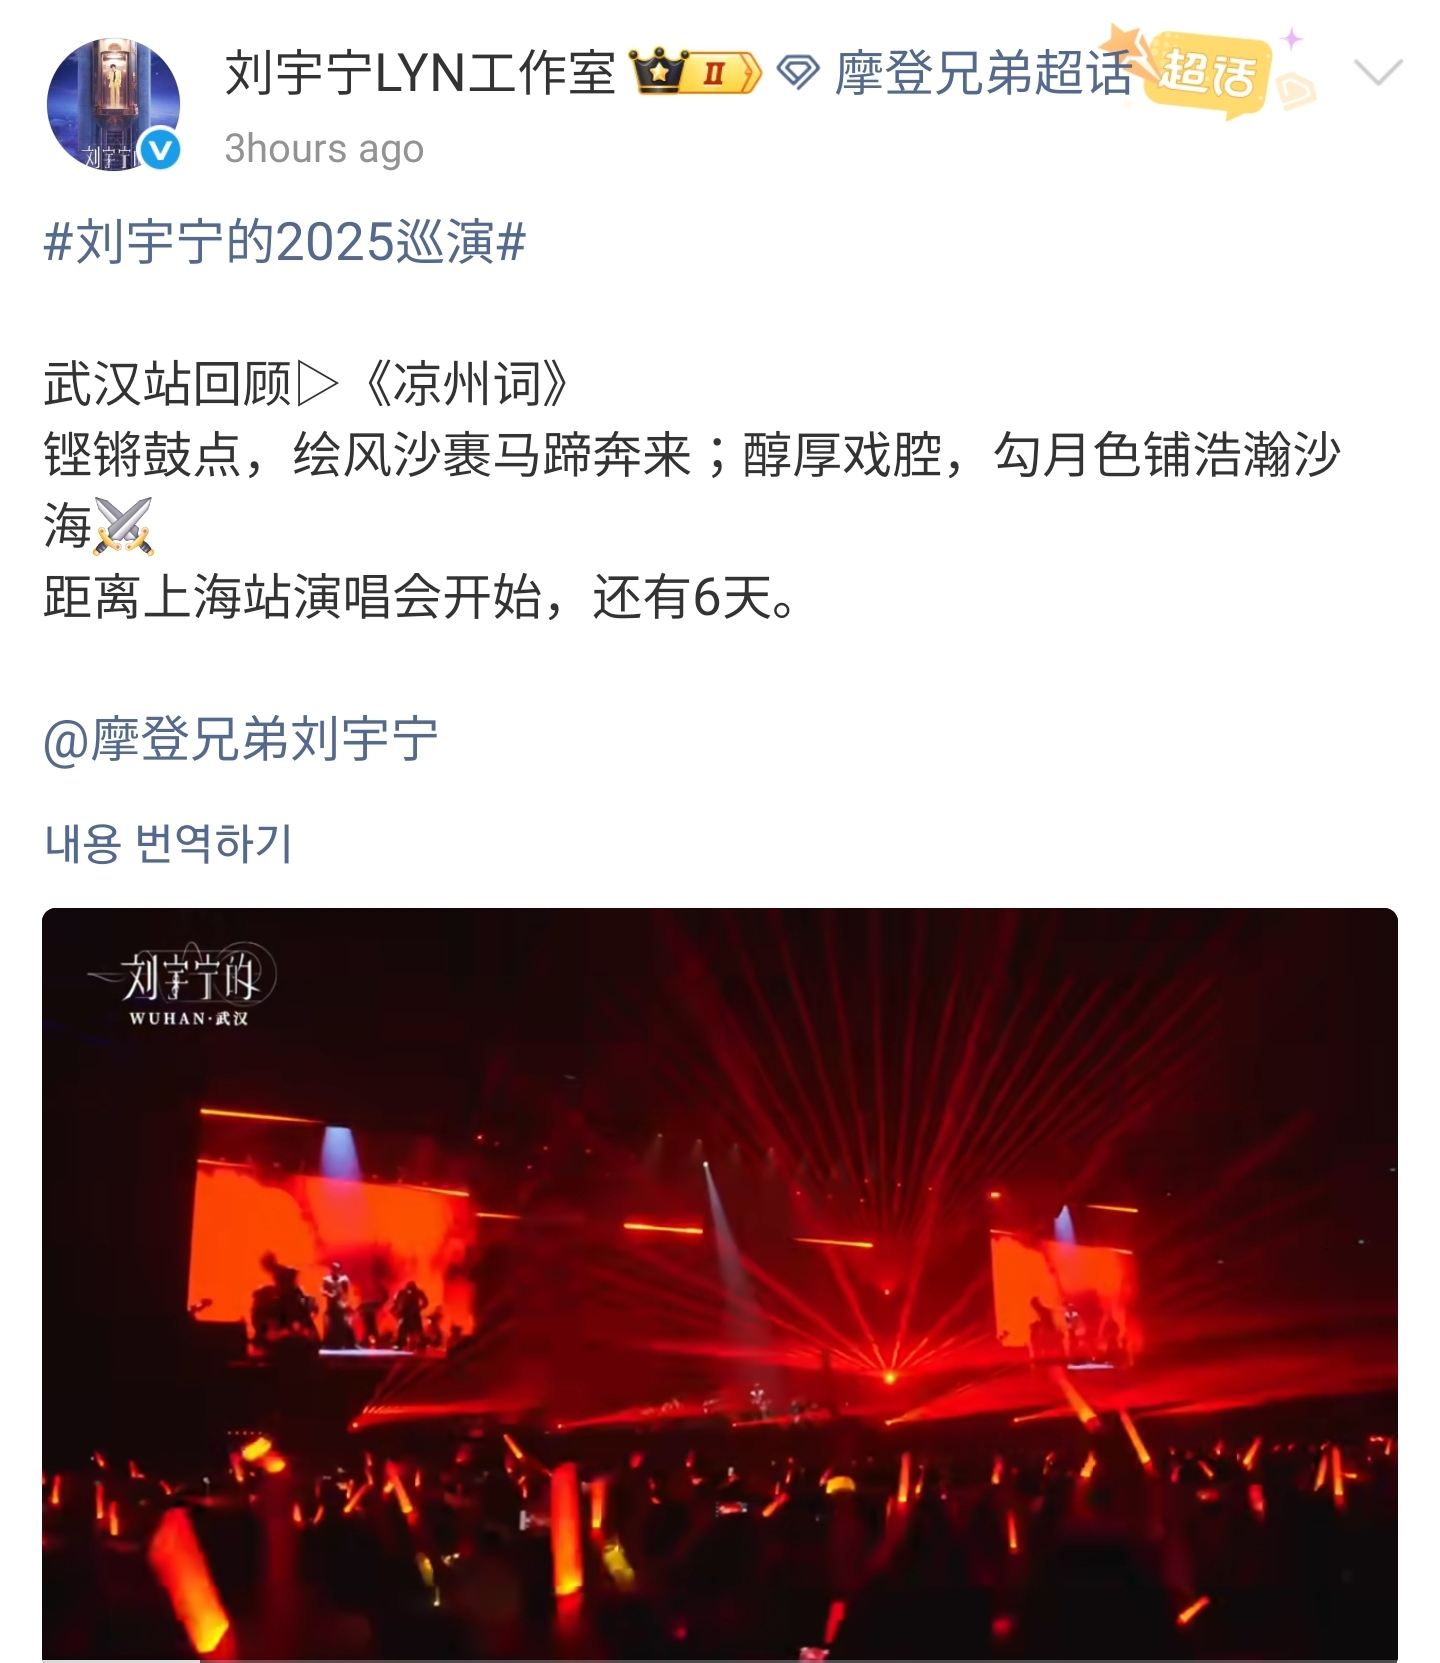The height and width of the screenshot is (1663, 1440).
Task: Open hashtag #刘宇宁的2025巡演#
Action: [x=285, y=242]
